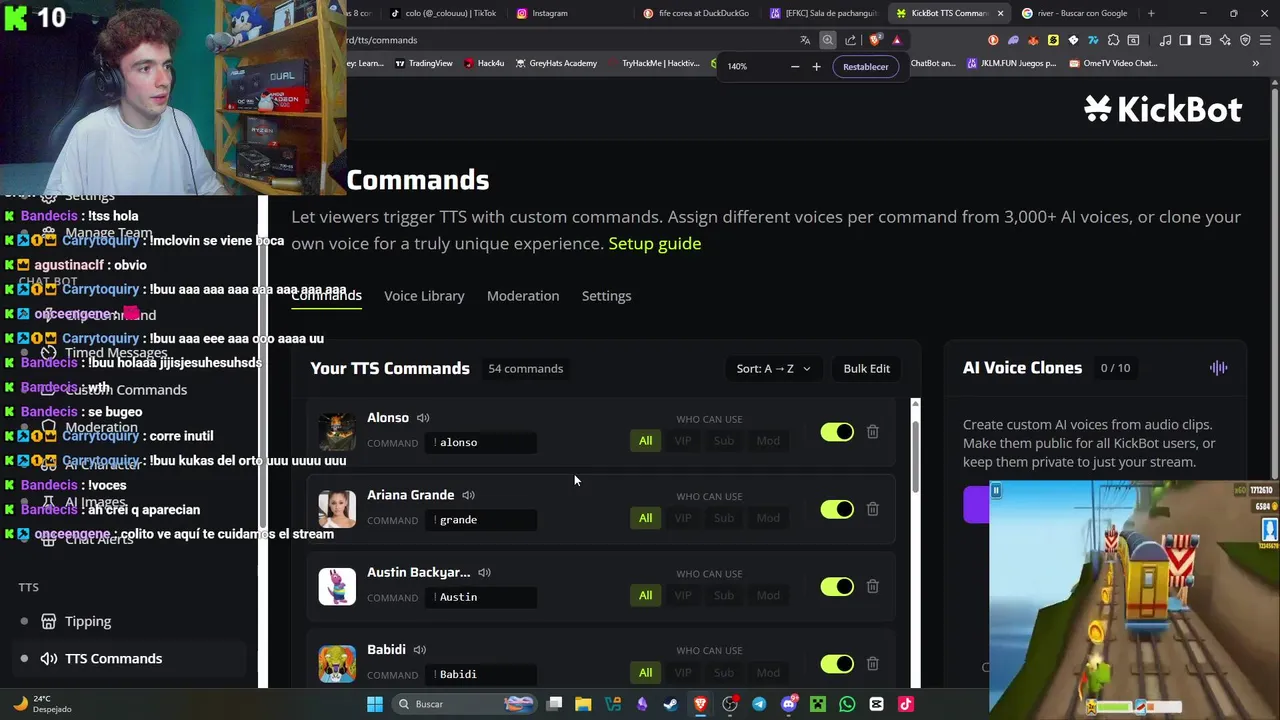
Task: Open the music note media control icon
Action: tap(1166, 40)
